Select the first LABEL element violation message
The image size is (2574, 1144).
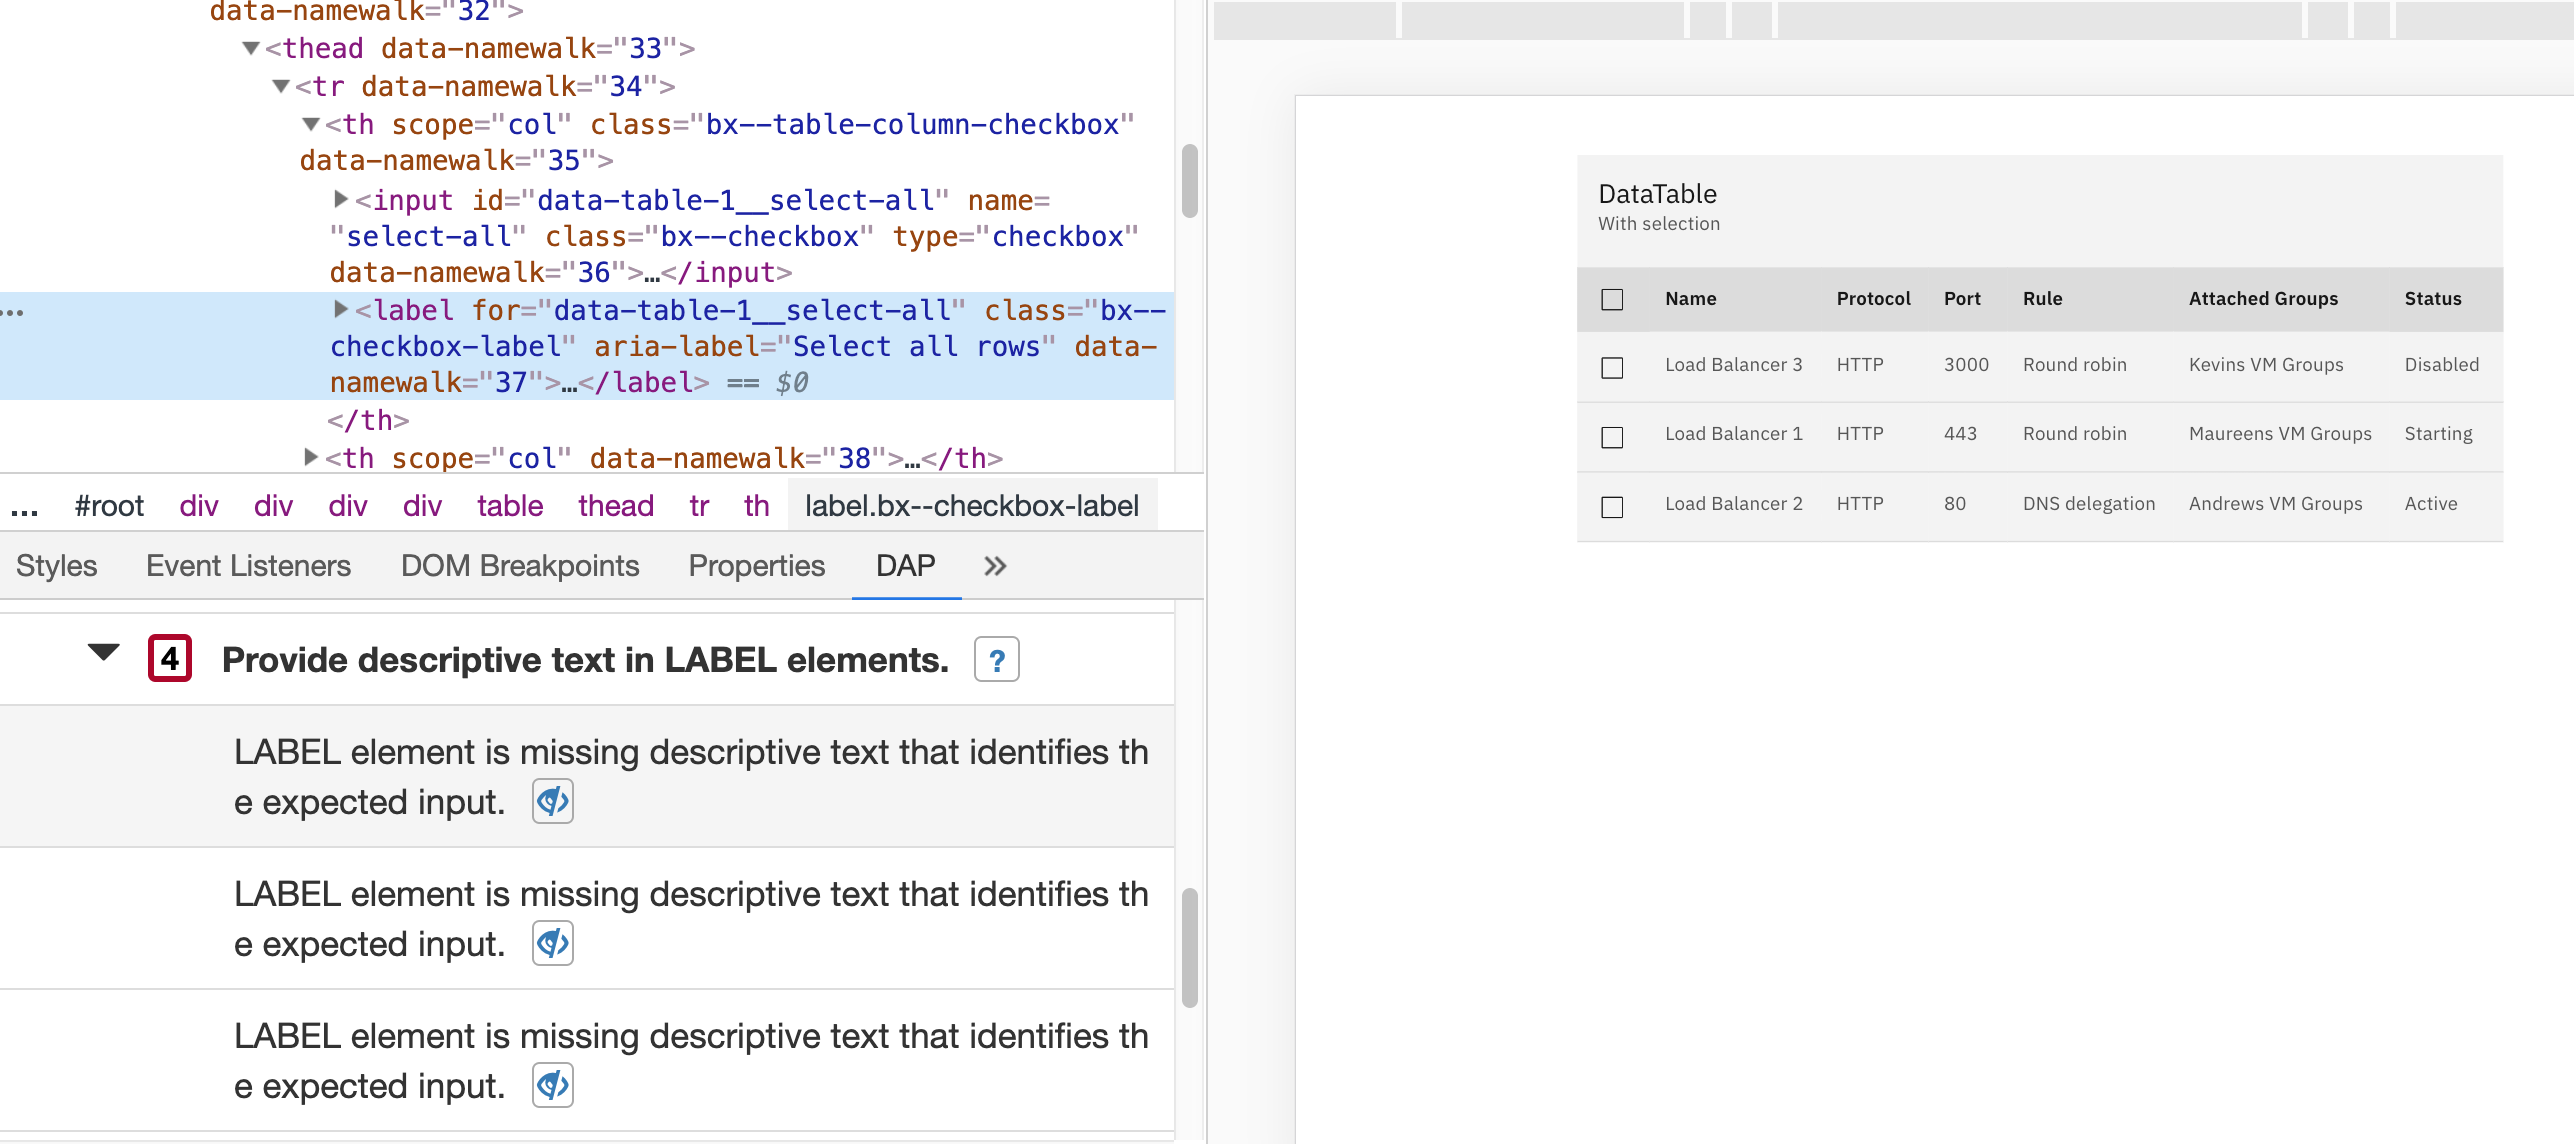coord(690,777)
